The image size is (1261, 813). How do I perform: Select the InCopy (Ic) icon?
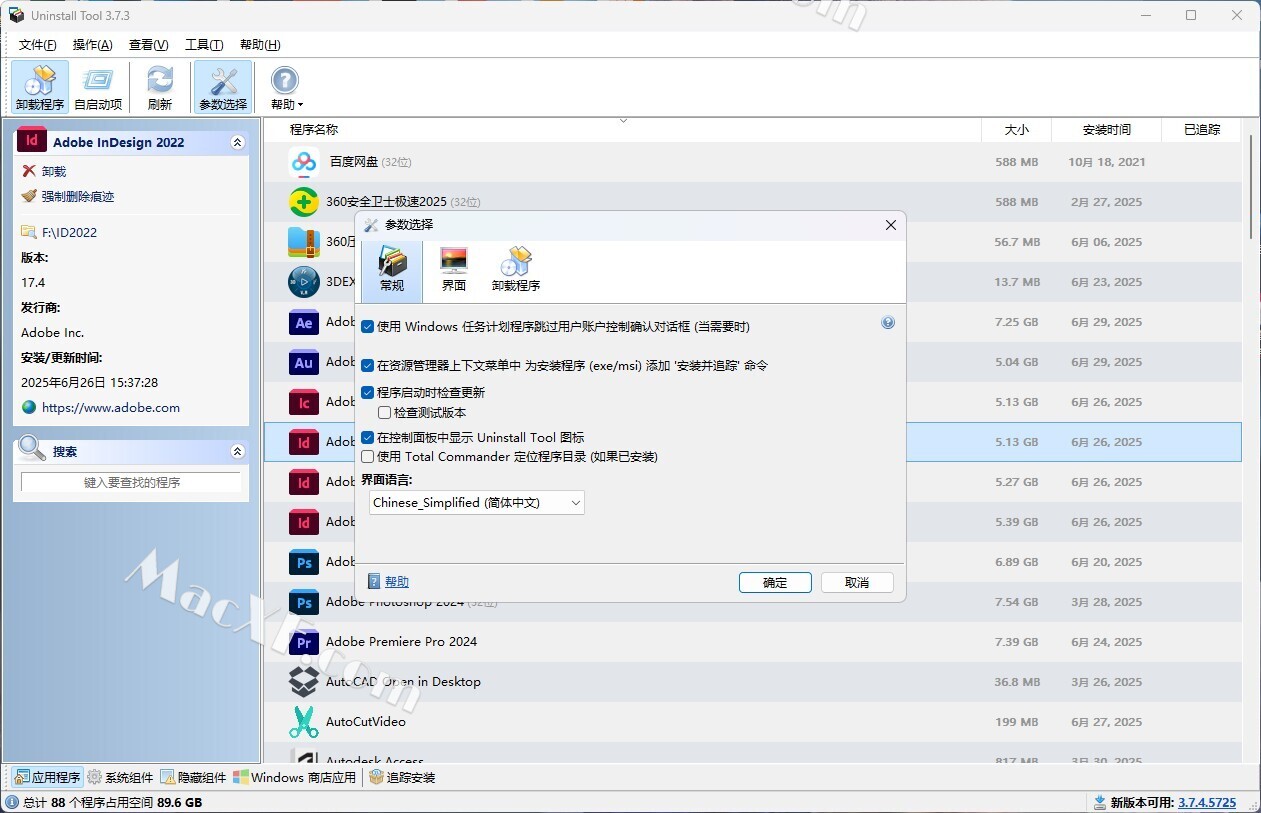pyautogui.click(x=304, y=402)
